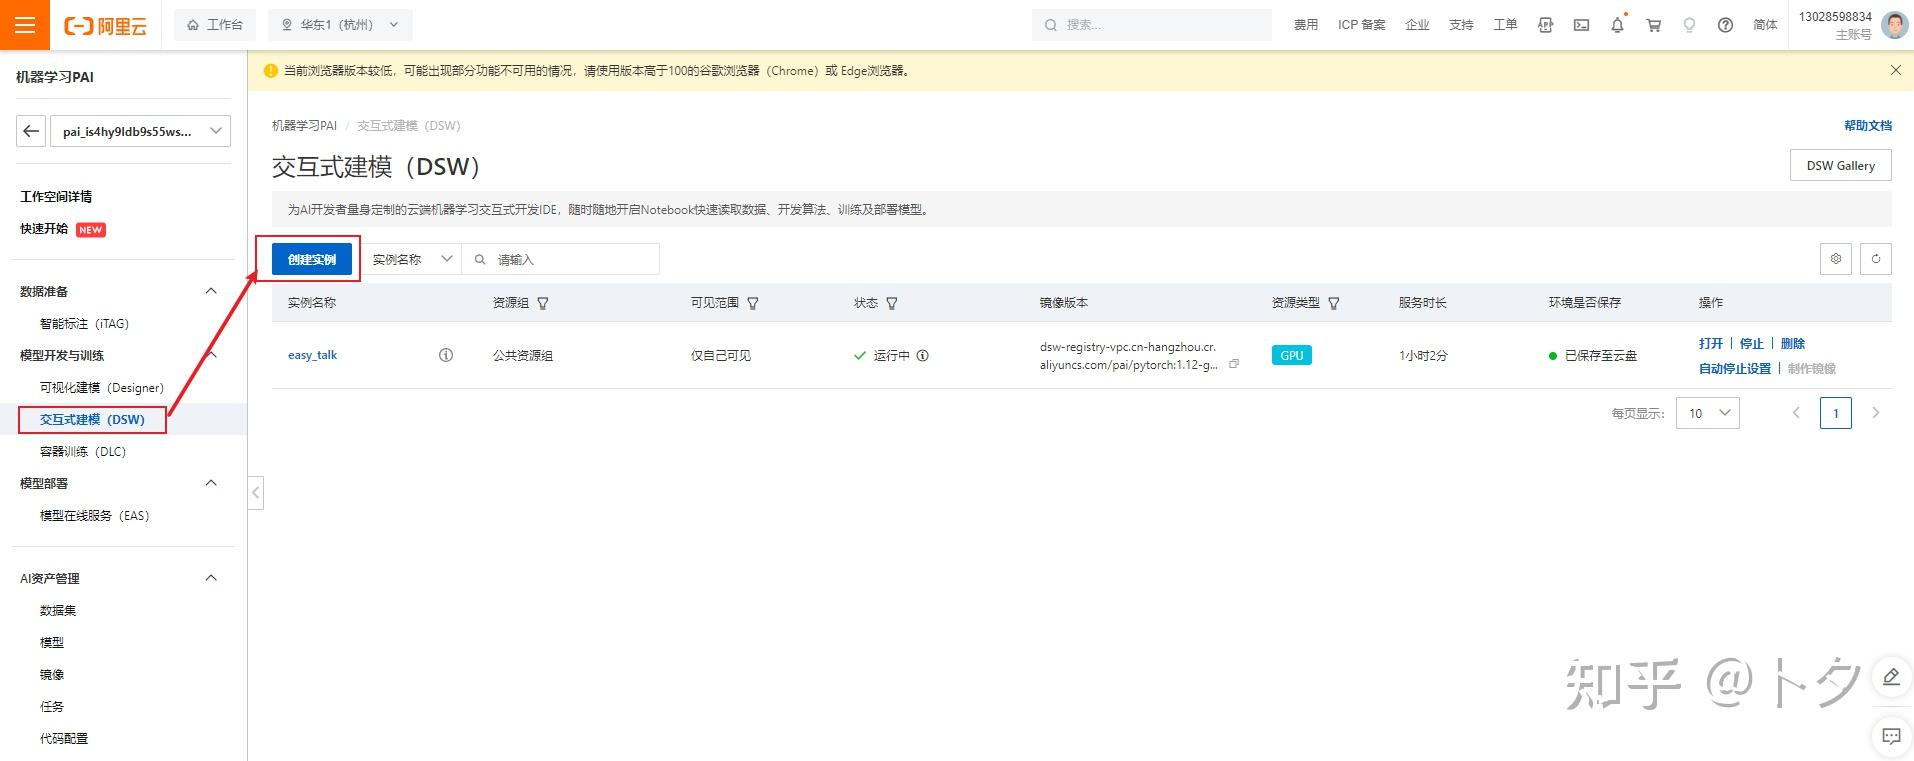Open 智能标注（iTAG）
Viewport: 1914px width, 761px height.
coord(84,323)
